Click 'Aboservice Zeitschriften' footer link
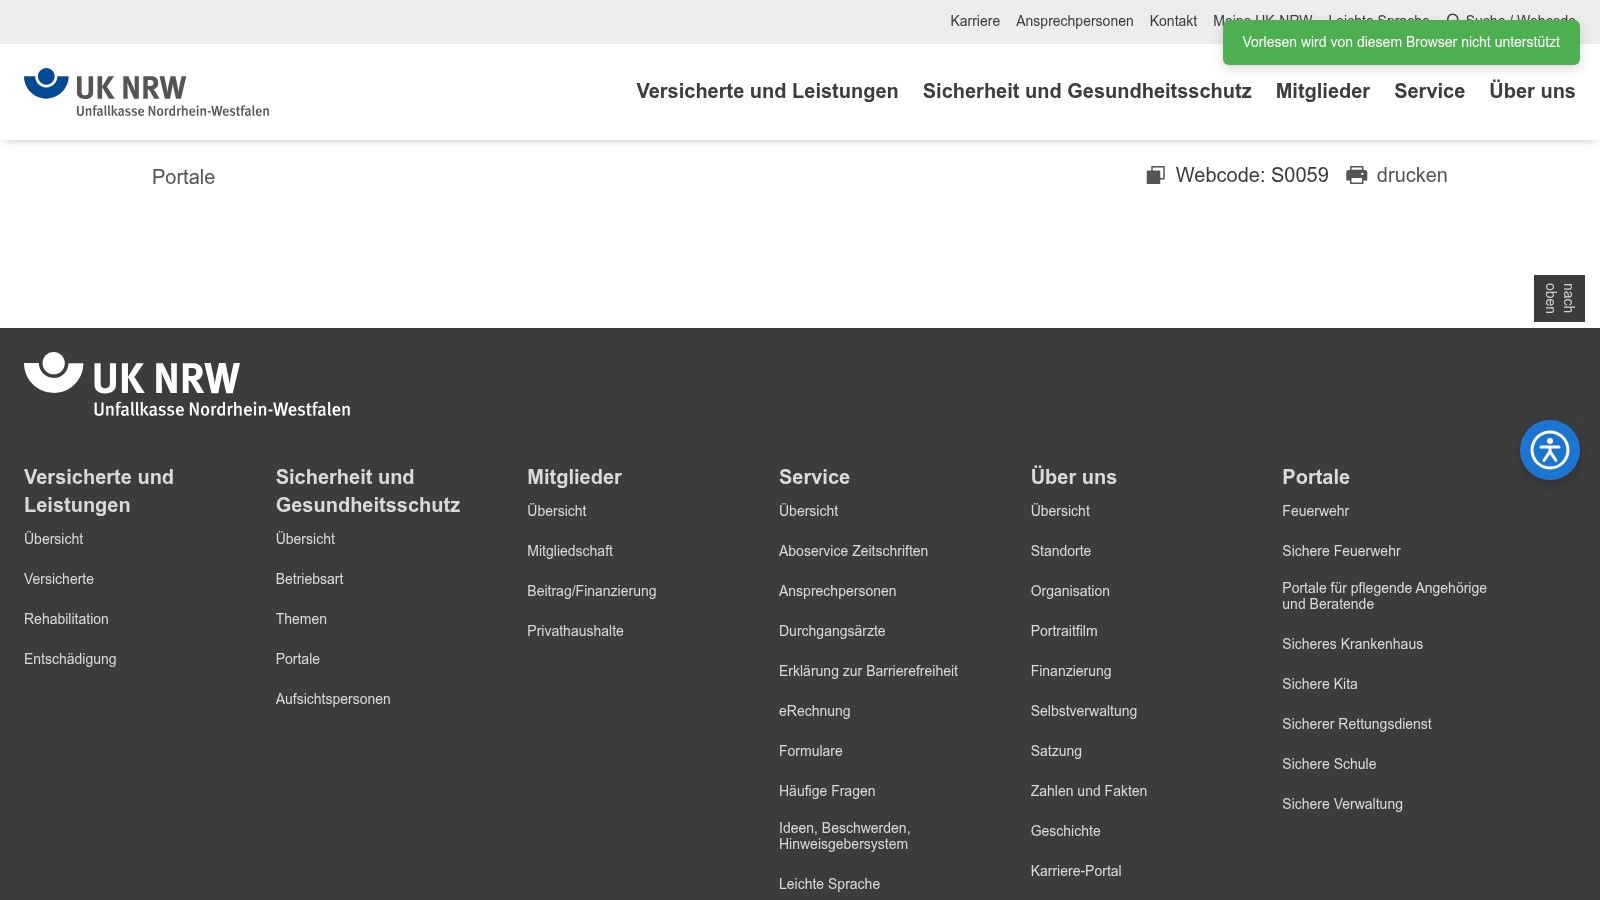Viewport: 1600px width, 900px height. [x=853, y=551]
